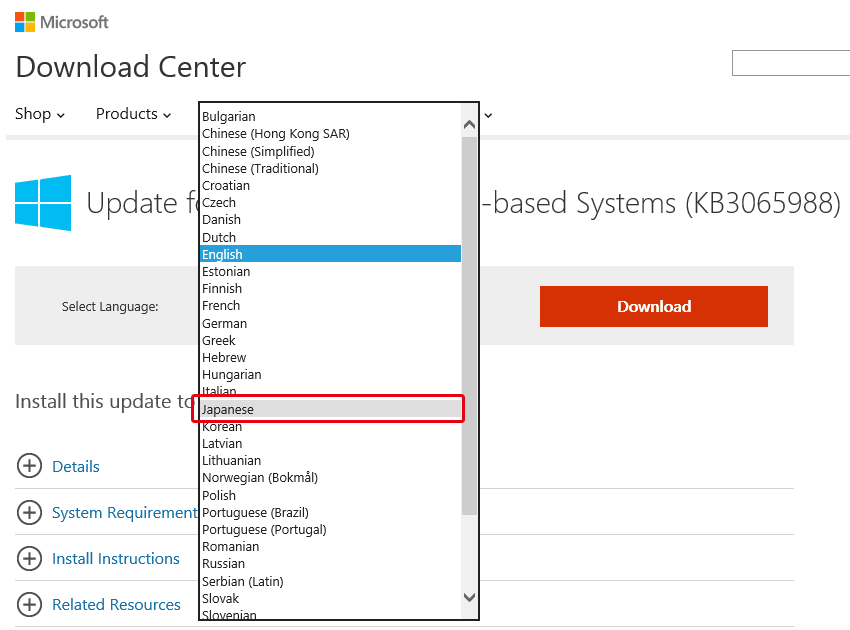This screenshot has height=630, width=850.
Task: Select Japanese in the language list
Action: click(x=331, y=409)
